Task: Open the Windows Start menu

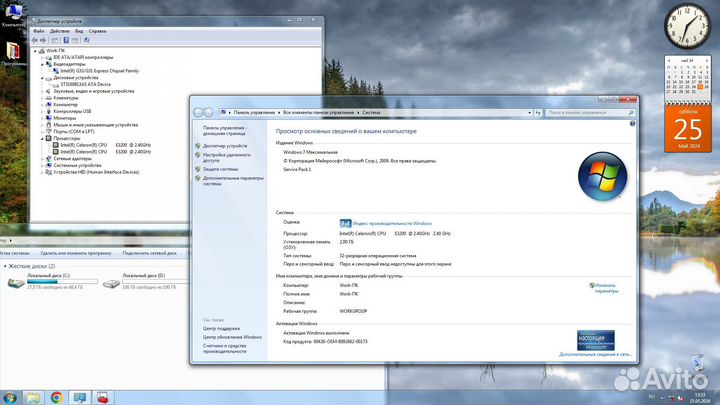Action: pyautogui.click(x=10, y=398)
